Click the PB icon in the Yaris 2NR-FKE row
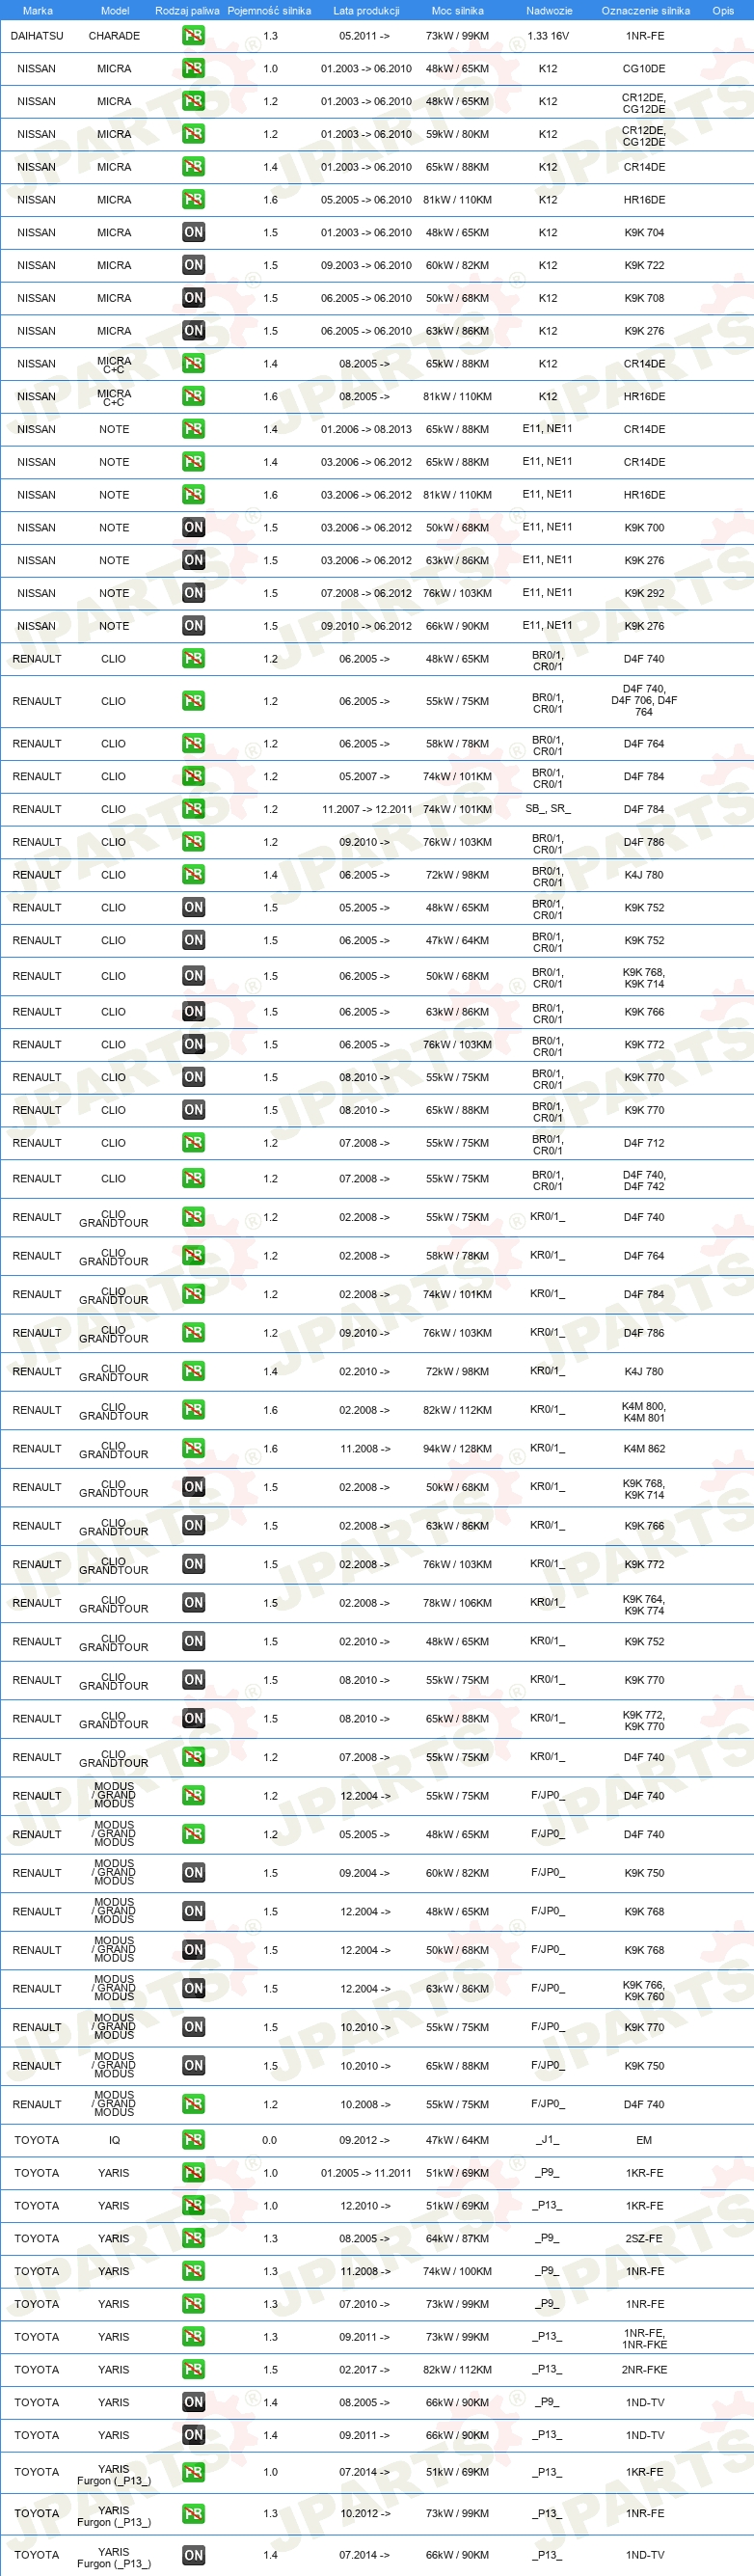Image resolution: width=754 pixels, height=2576 pixels. pyautogui.click(x=193, y=2370)
